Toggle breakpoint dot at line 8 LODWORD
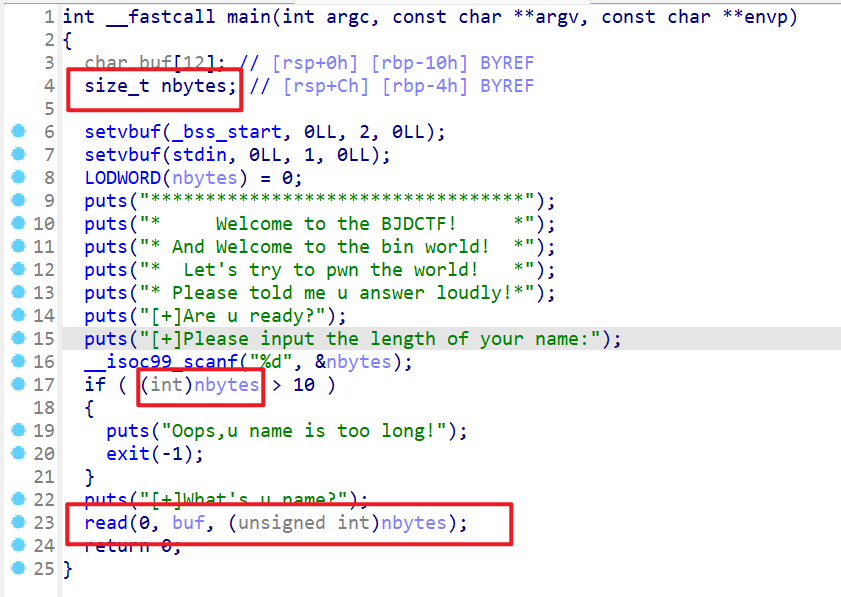The width and height of the screenshot is (841, 597). [17, 178]
